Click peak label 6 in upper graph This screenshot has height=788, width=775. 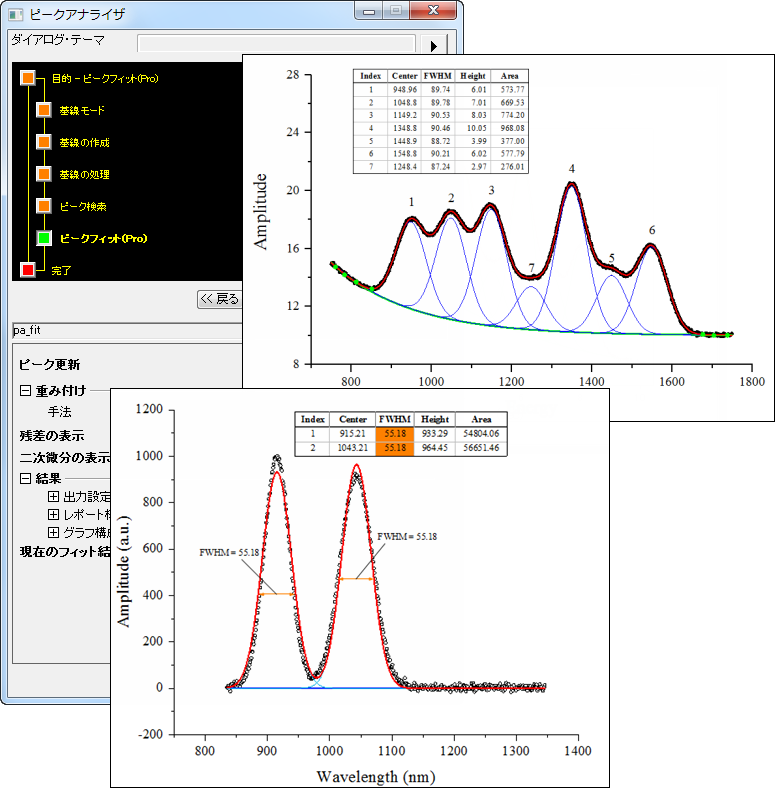652,230
